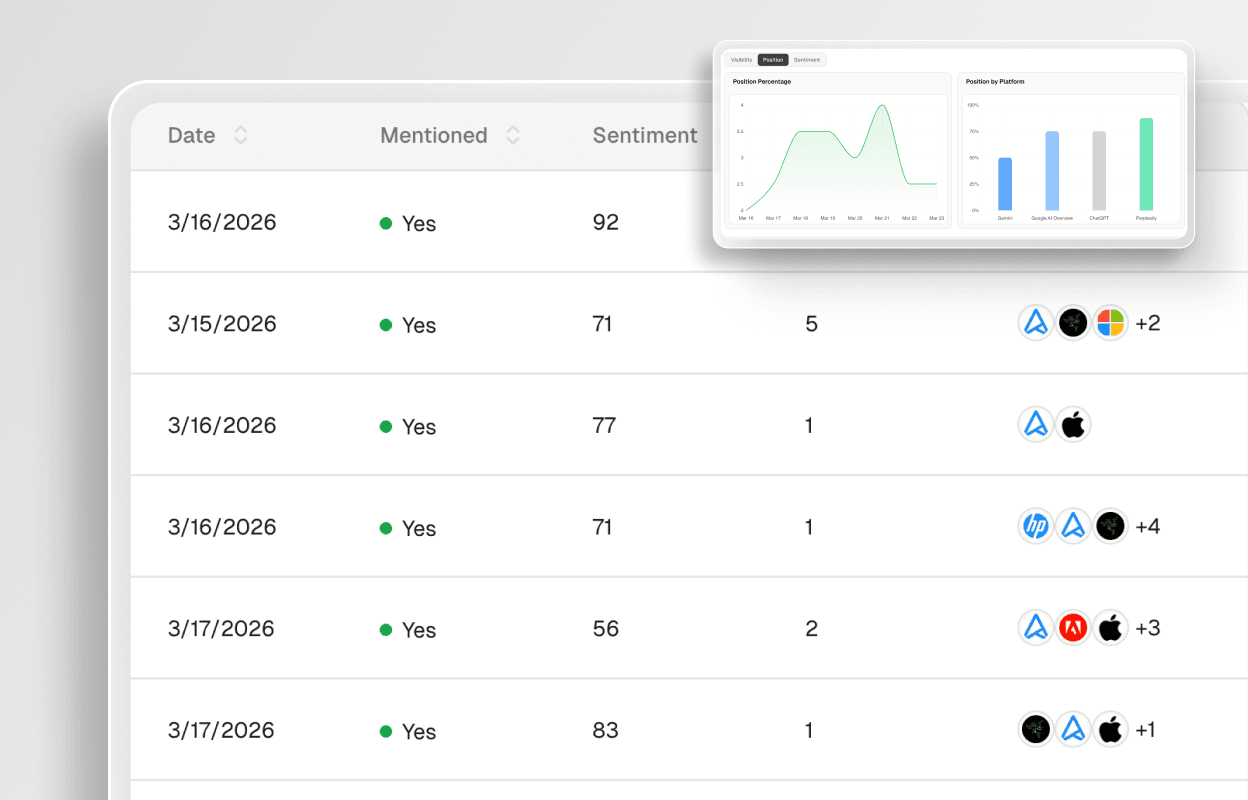1248x800 pixels.
Task: Click the Razer icon in the 3/15/2026 row
Action: 1073,322
